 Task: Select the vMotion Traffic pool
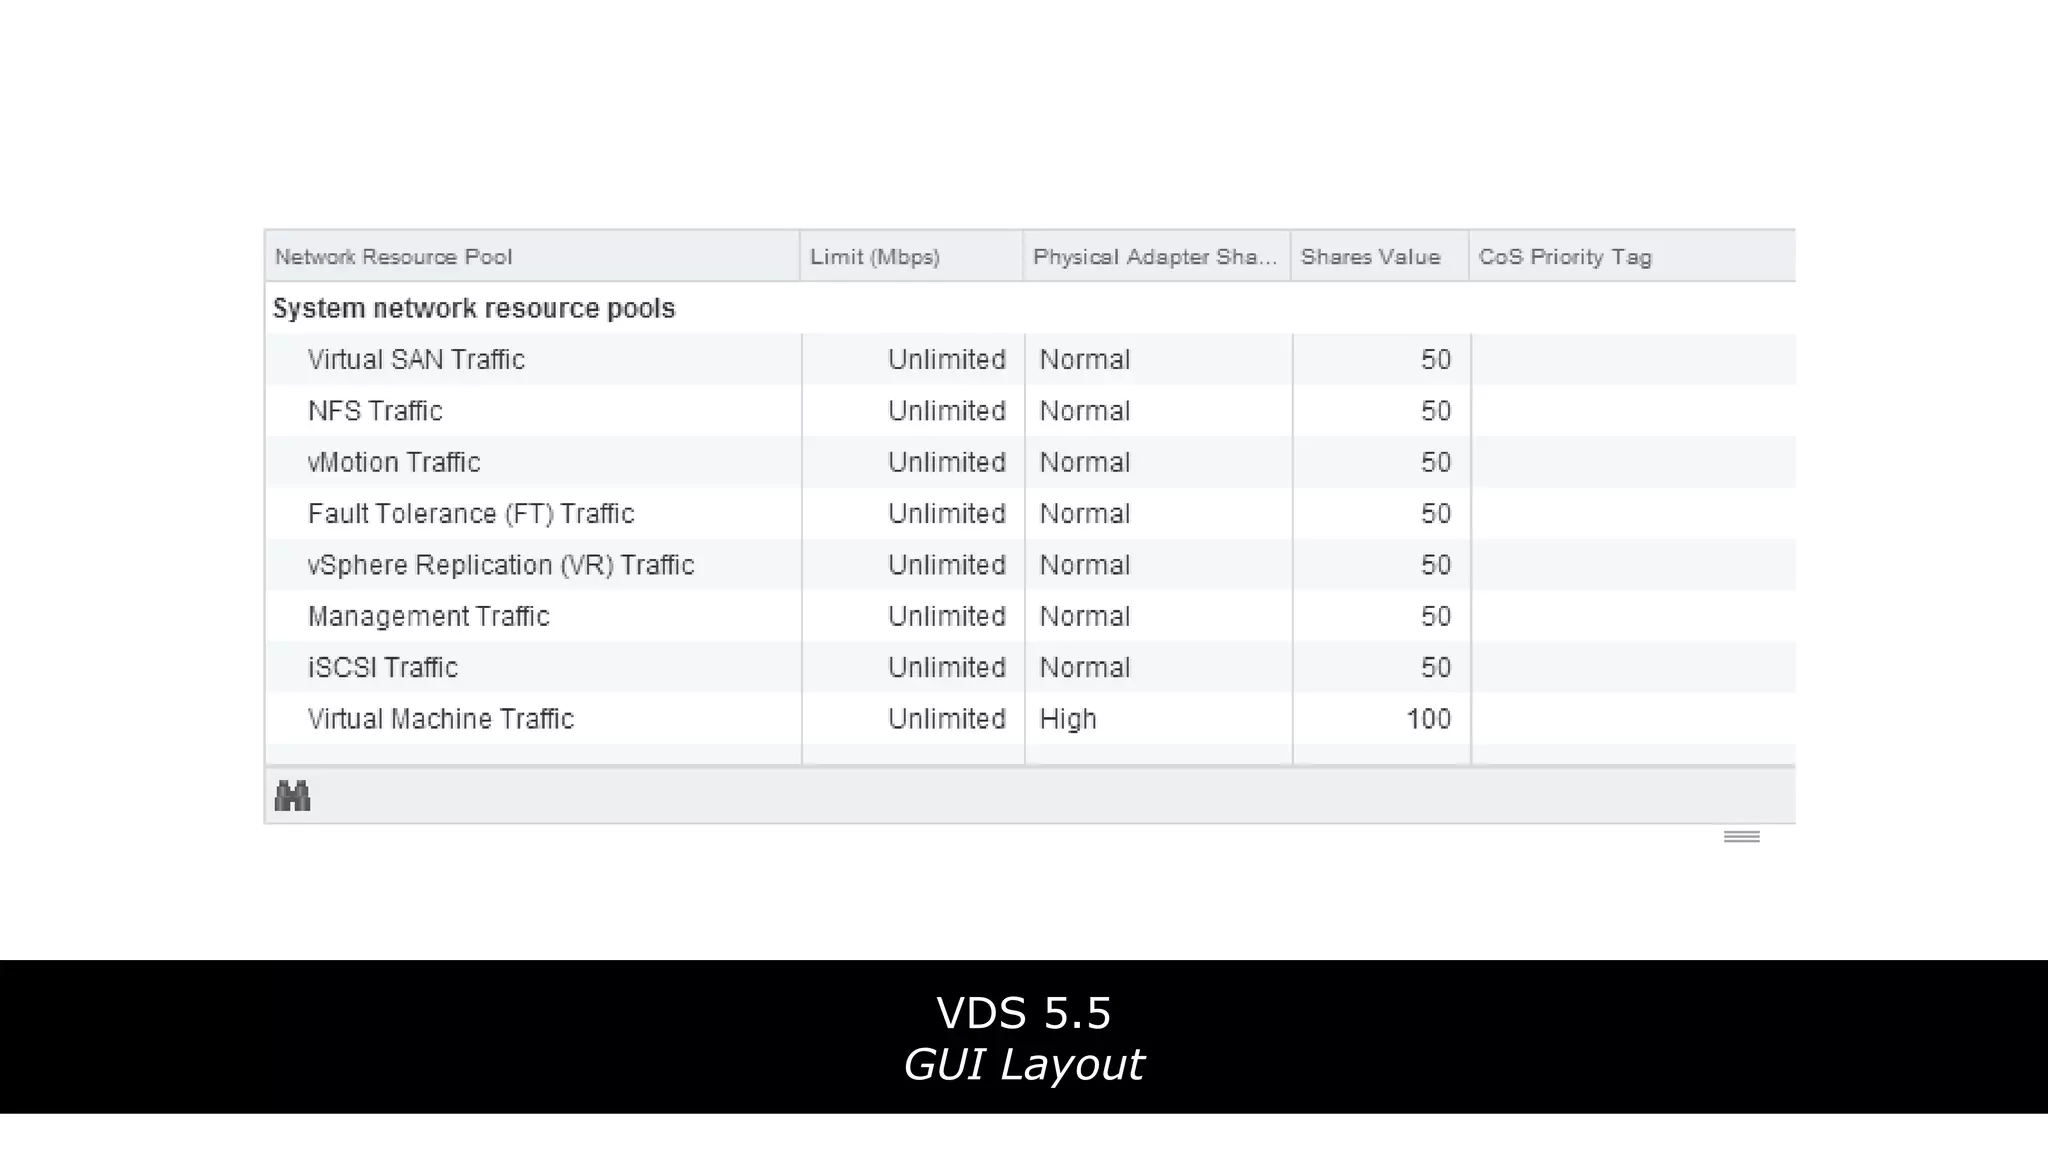point(1030,462)
